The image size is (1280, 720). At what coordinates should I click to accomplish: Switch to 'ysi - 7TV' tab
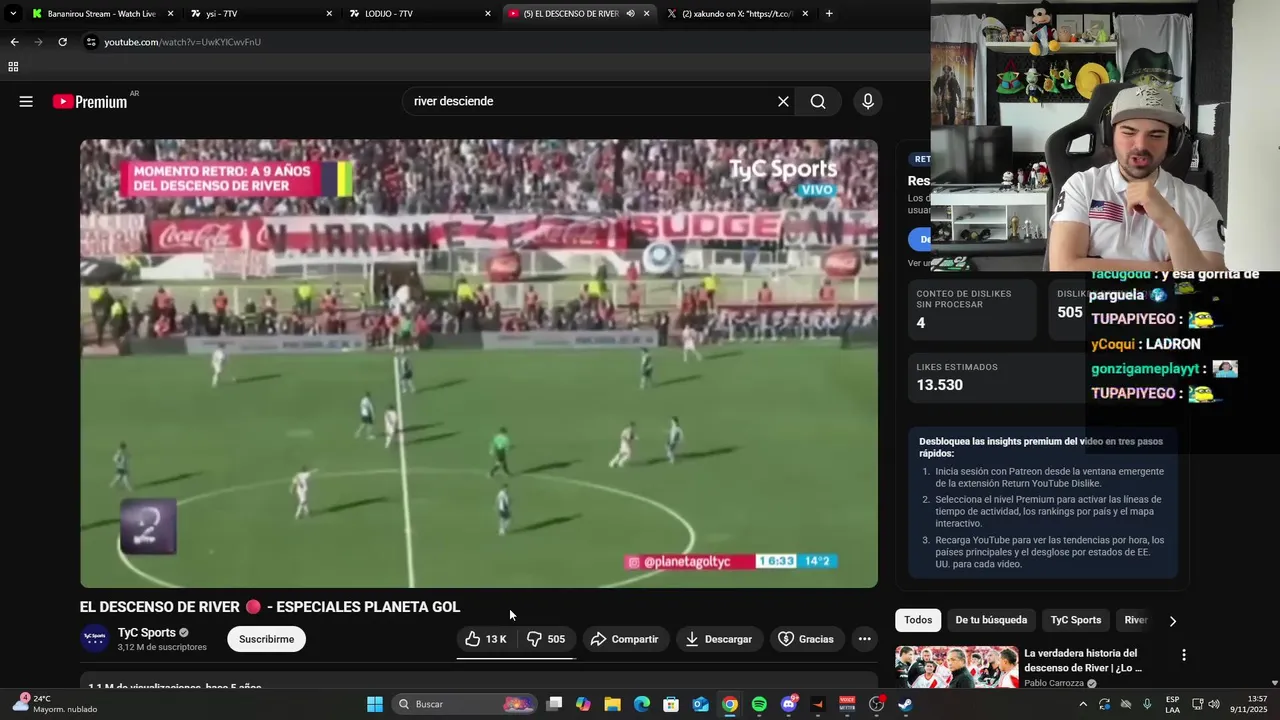[263, 14]
